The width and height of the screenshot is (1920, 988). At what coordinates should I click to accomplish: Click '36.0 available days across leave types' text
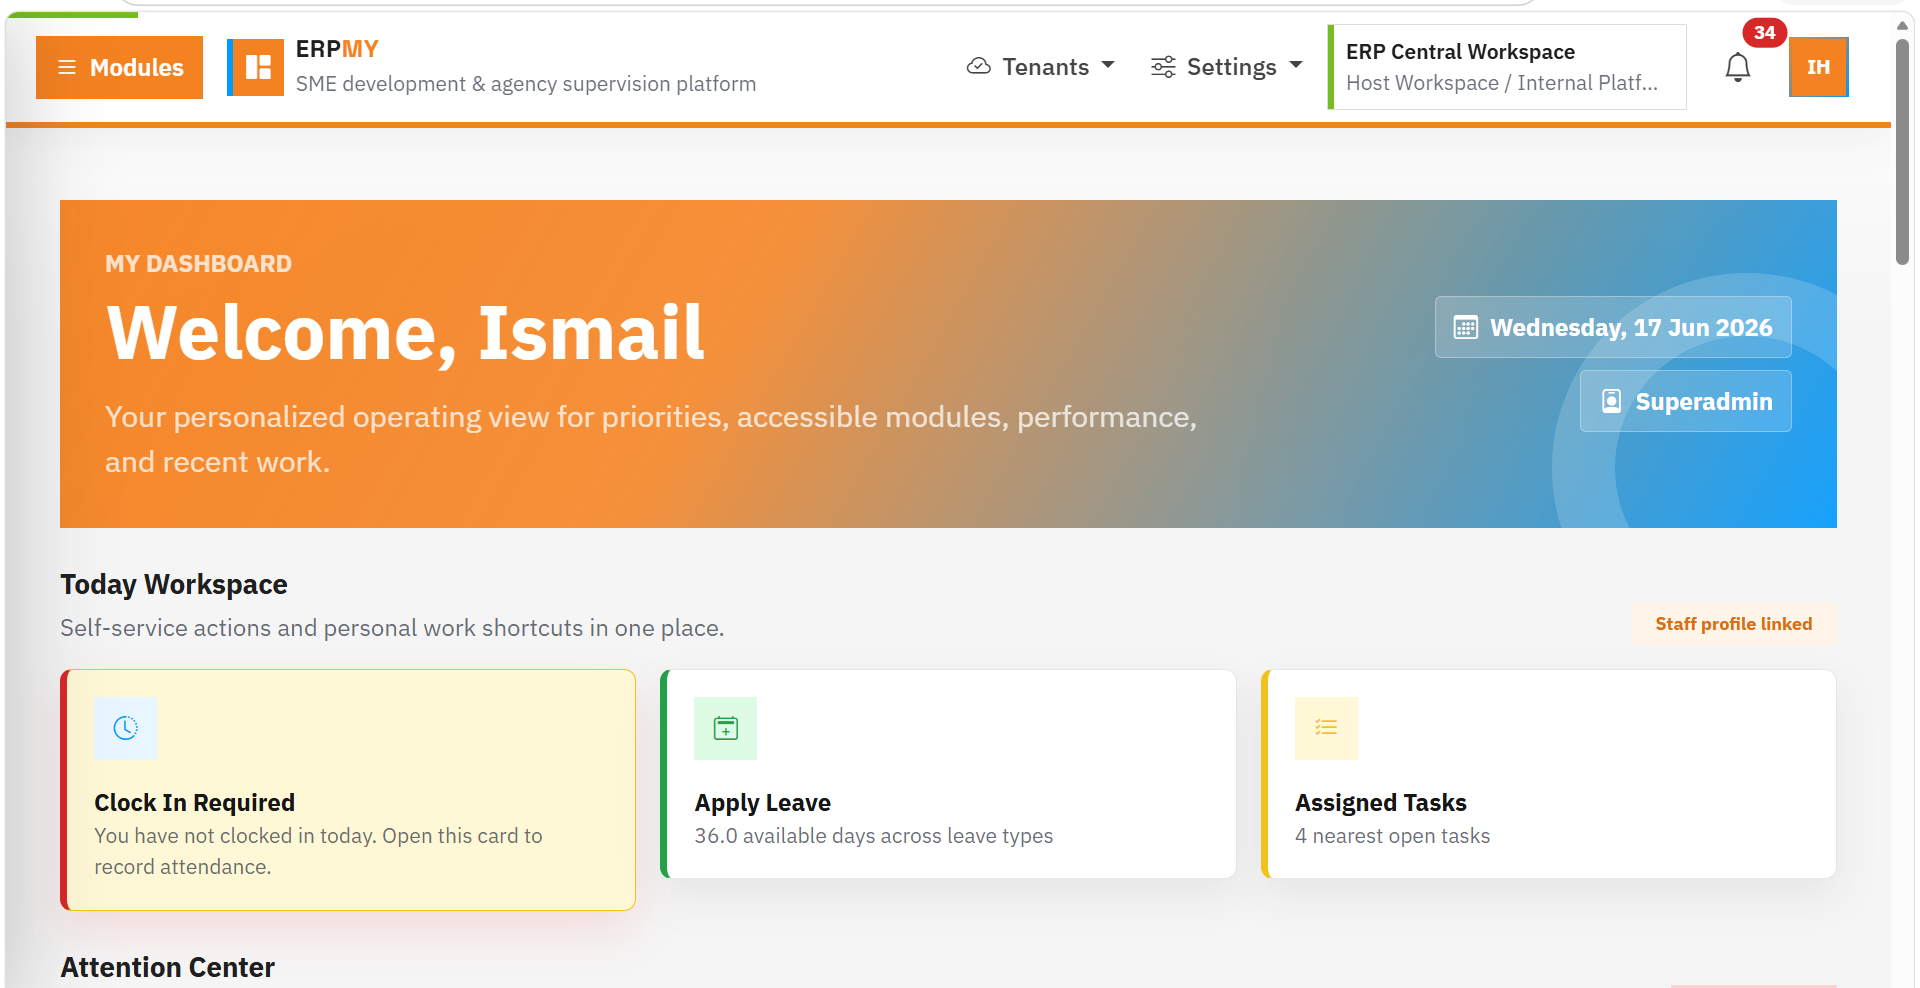coord(874,836)
